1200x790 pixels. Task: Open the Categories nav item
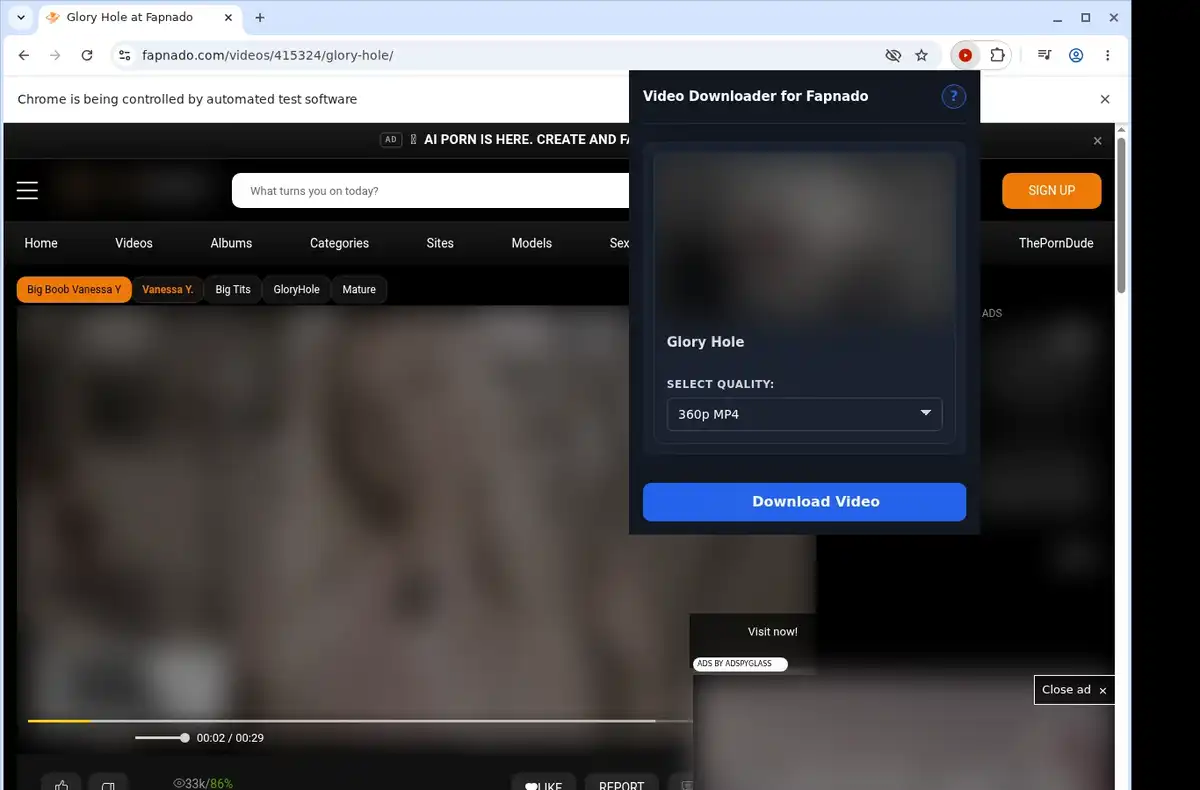[x=339, y=243]
